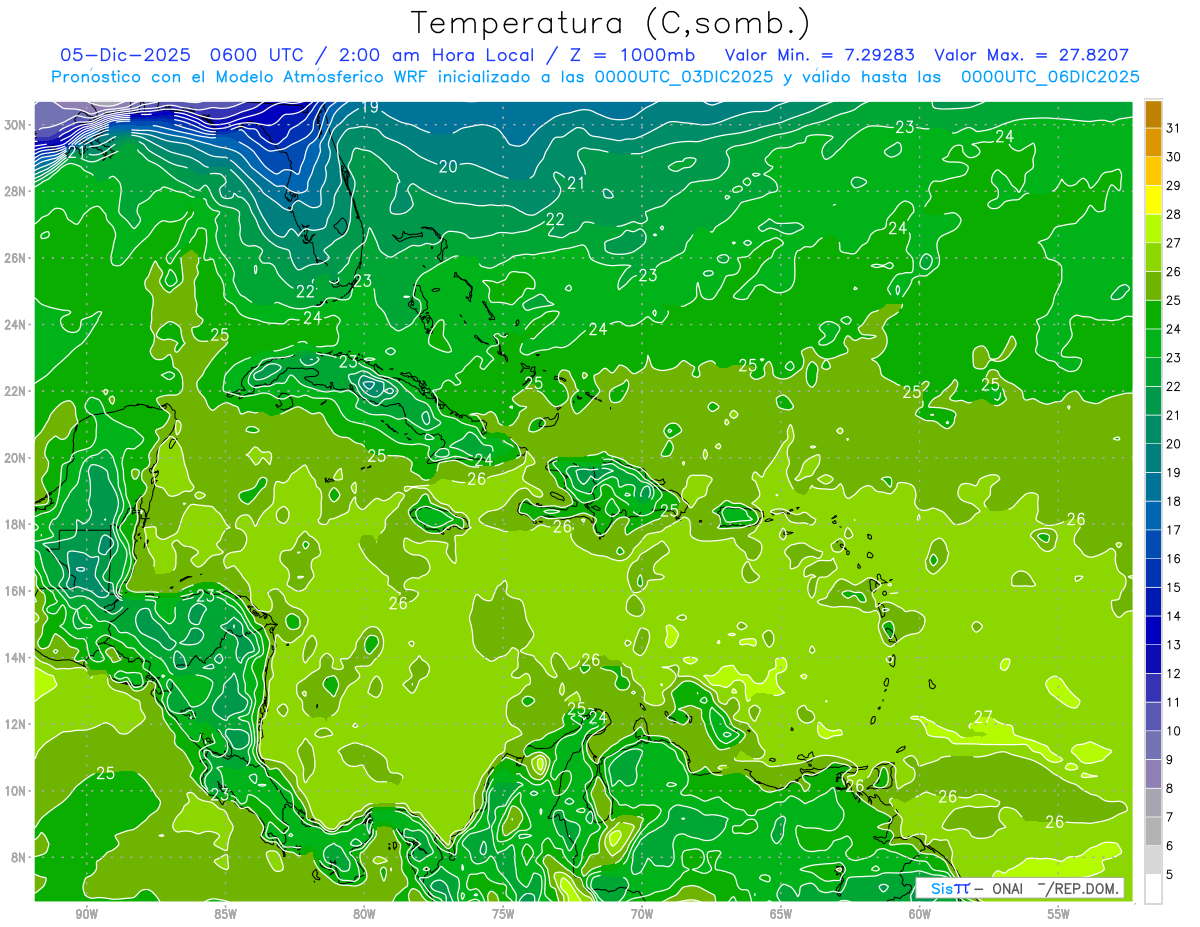Click the color scale label 31

[1173, 127]
